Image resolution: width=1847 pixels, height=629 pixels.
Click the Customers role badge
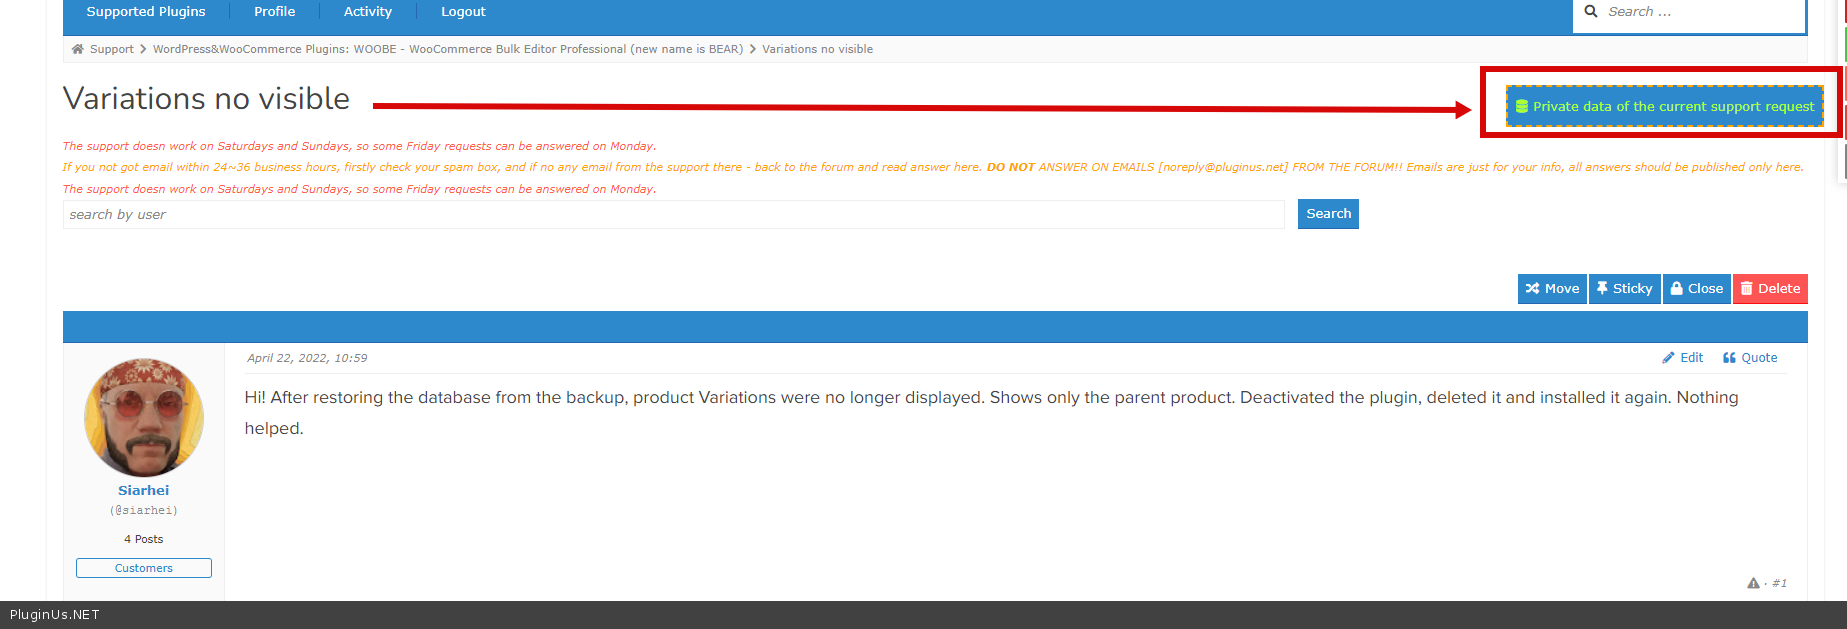144,568
